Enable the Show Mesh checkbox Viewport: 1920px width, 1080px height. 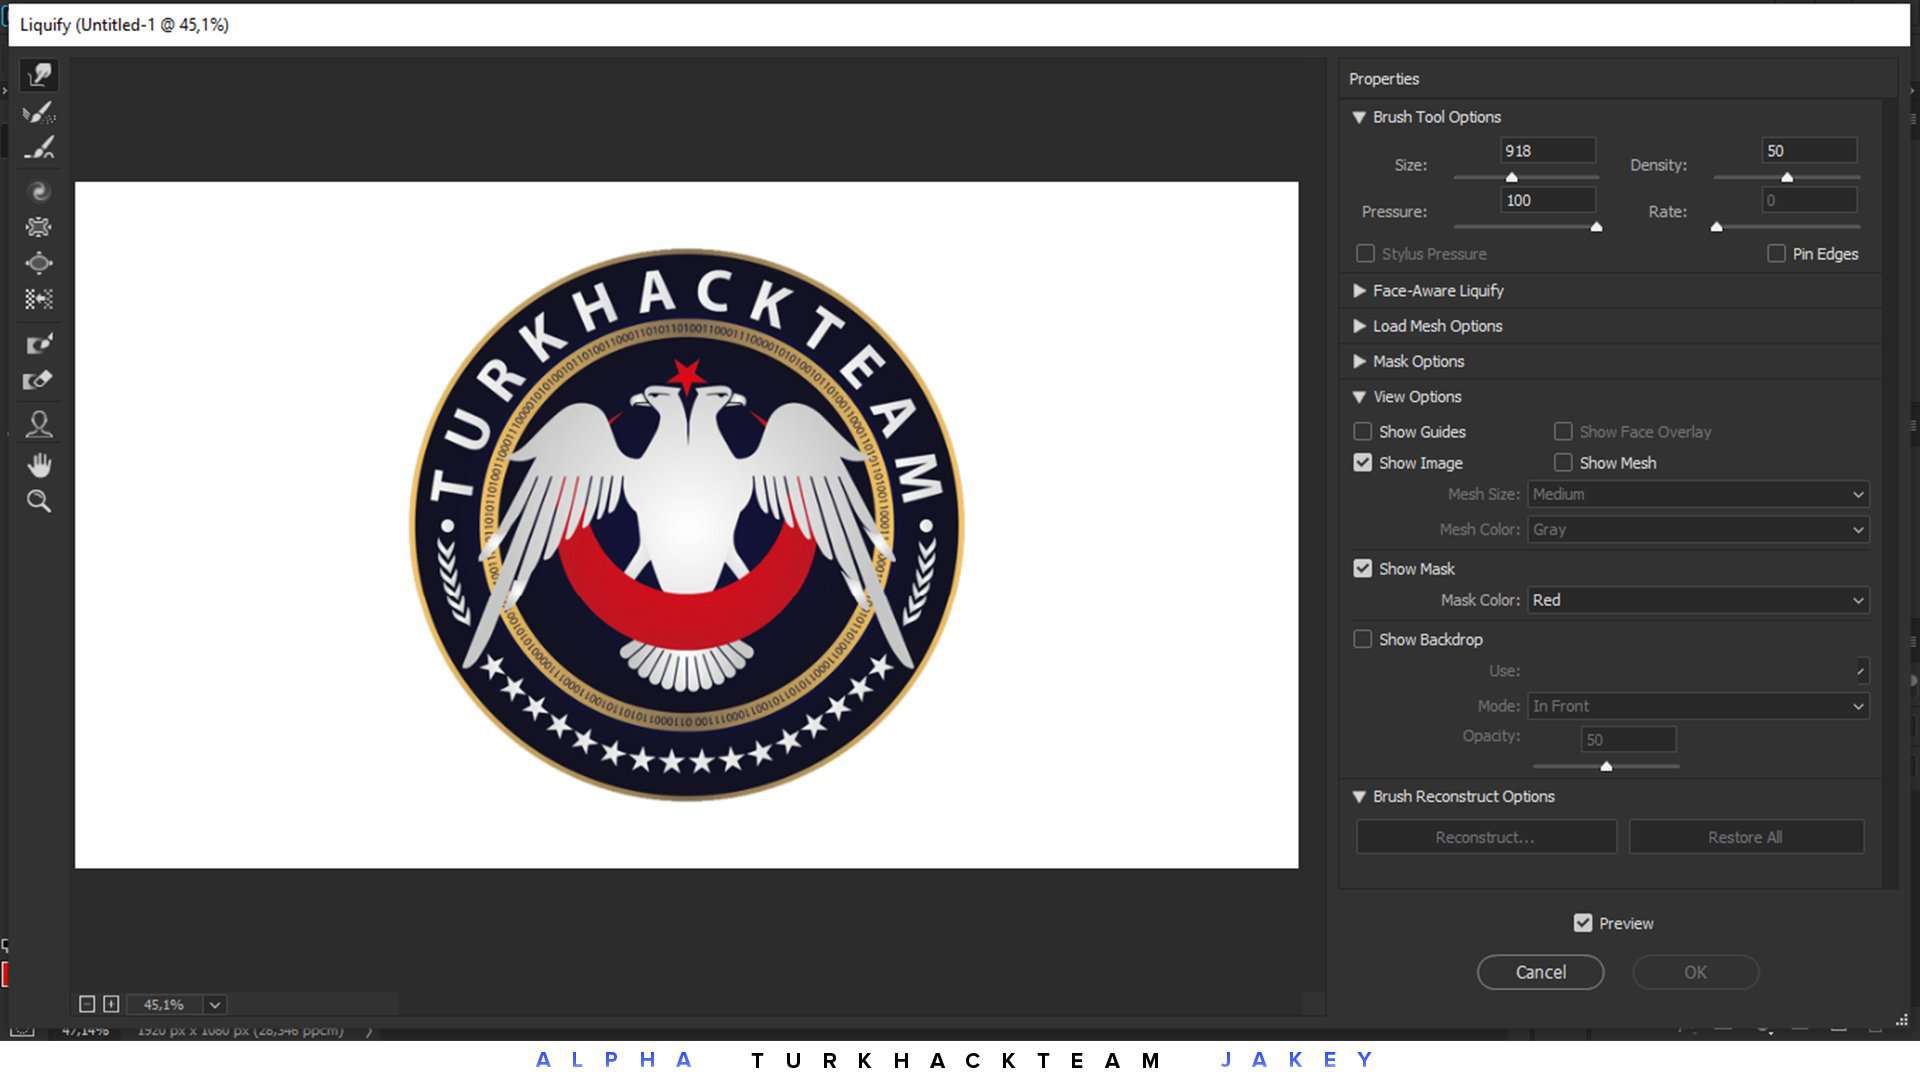(x=1563, y=463)
